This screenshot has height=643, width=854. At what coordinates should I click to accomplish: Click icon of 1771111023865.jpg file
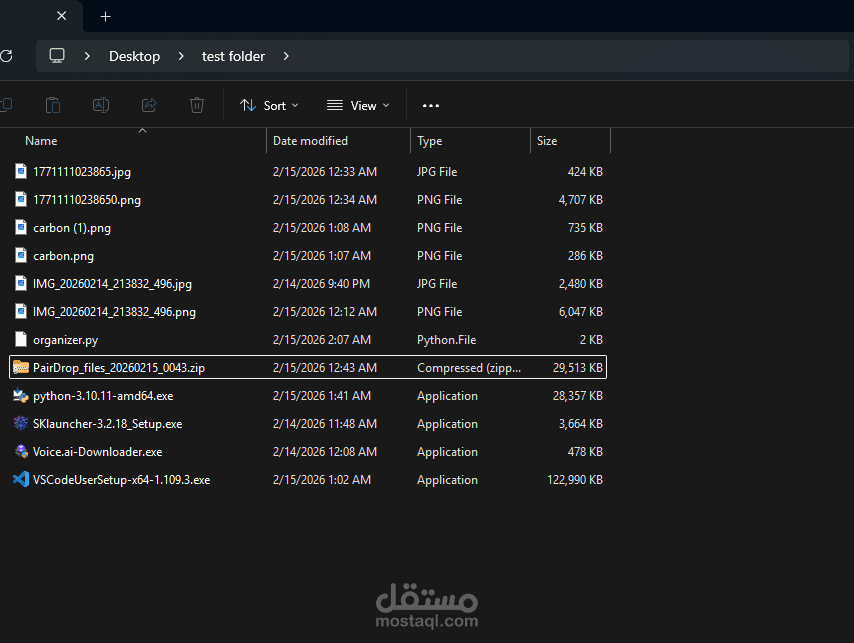click(x=21, y=172)
